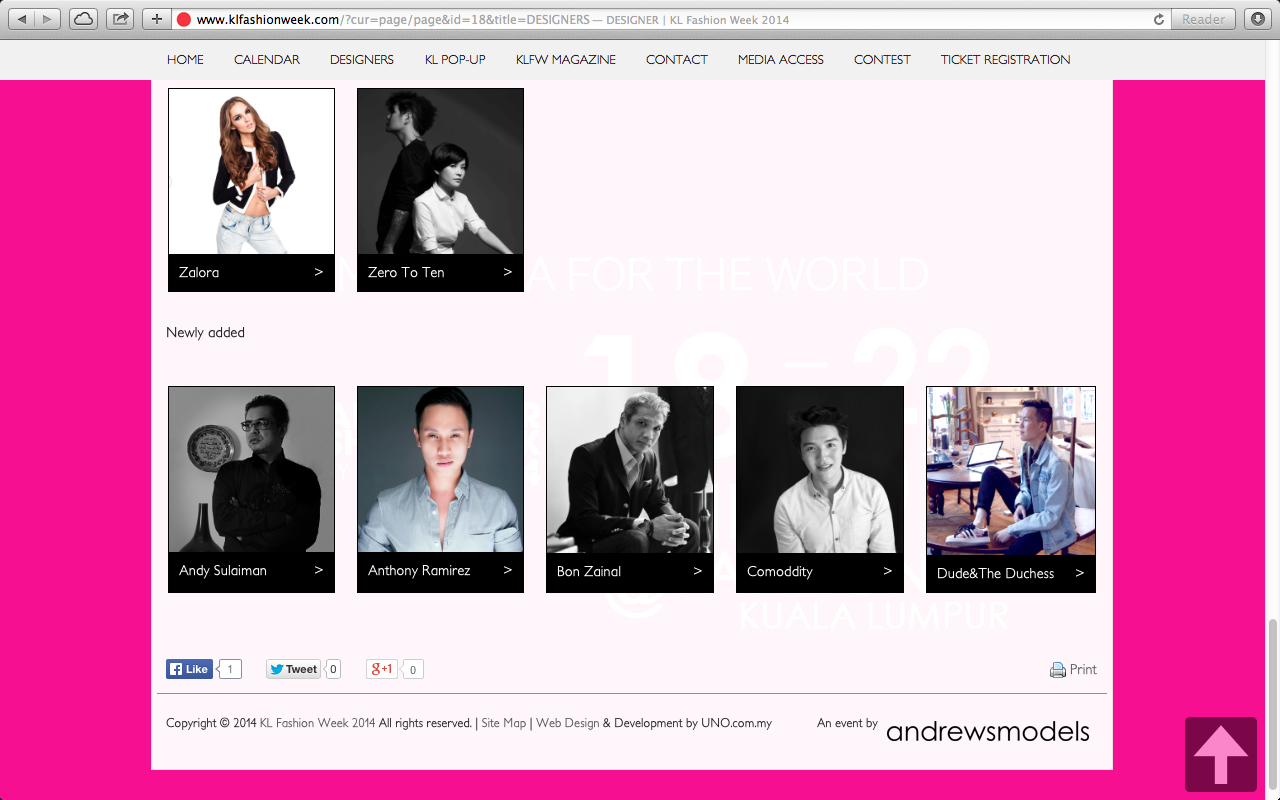The height and width of the screenshot is (800, 1280).
Task: Expand Andy Sulaiman arrow chevron
Action: [x=319, y=570]
